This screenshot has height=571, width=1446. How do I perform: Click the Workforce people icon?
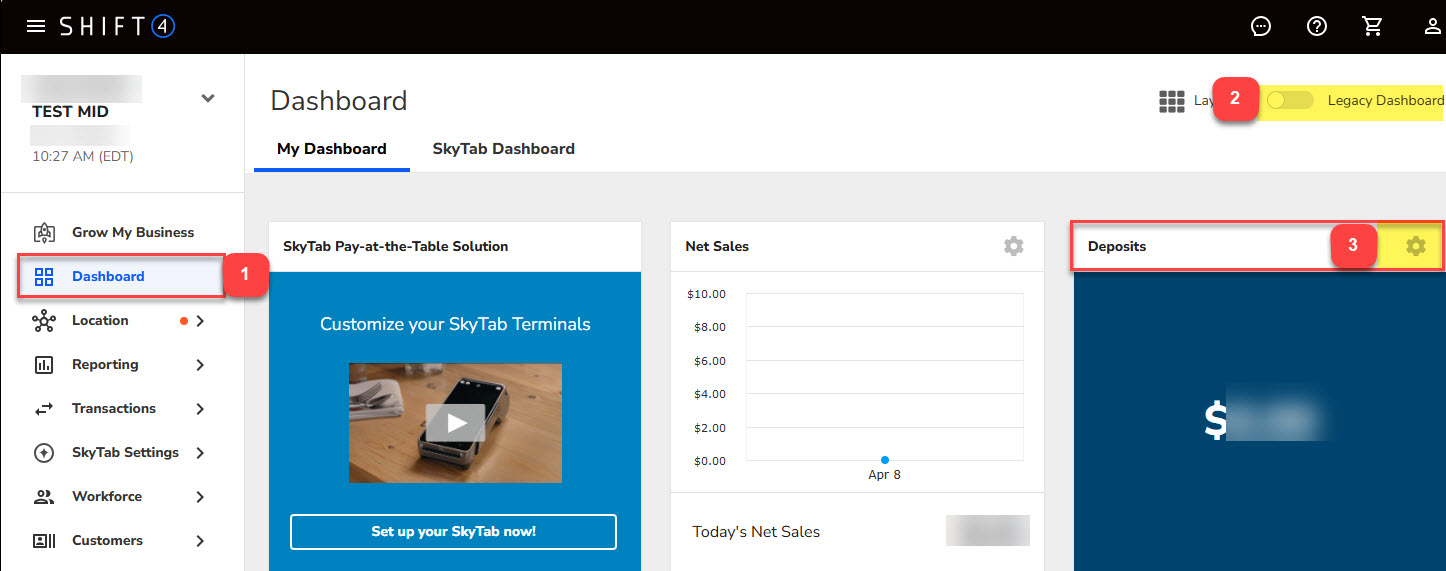[x=44, y=496]
